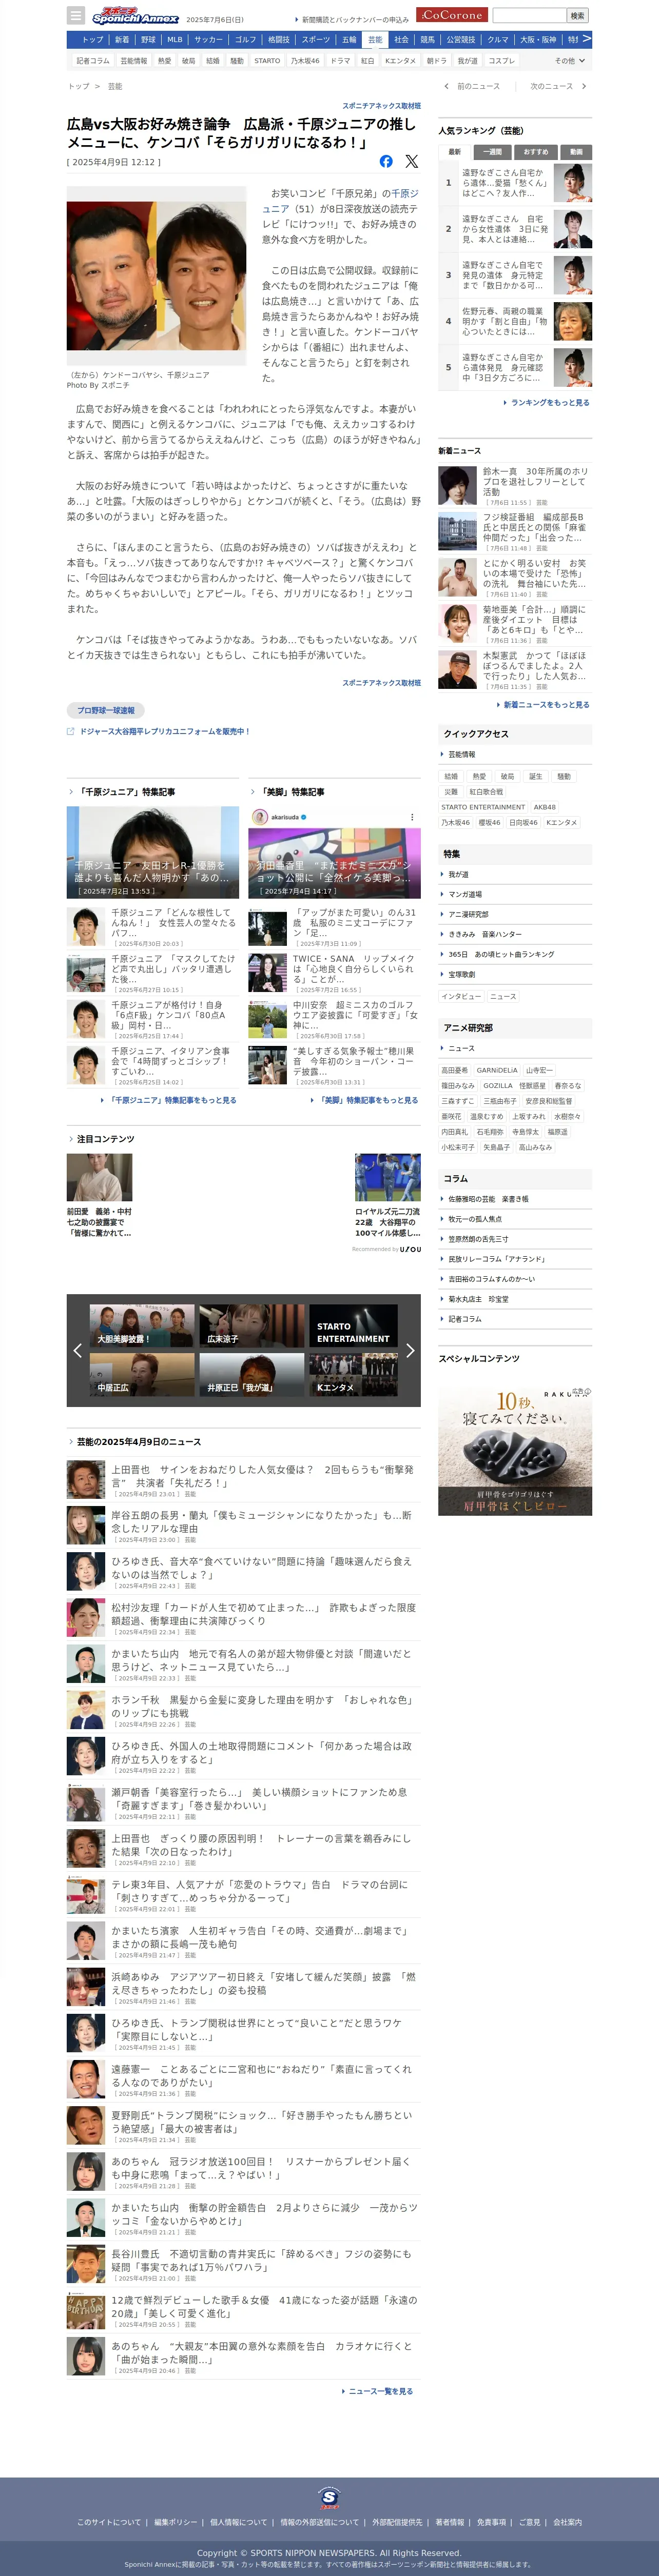Open 芸能 main navigation tab

375,40
